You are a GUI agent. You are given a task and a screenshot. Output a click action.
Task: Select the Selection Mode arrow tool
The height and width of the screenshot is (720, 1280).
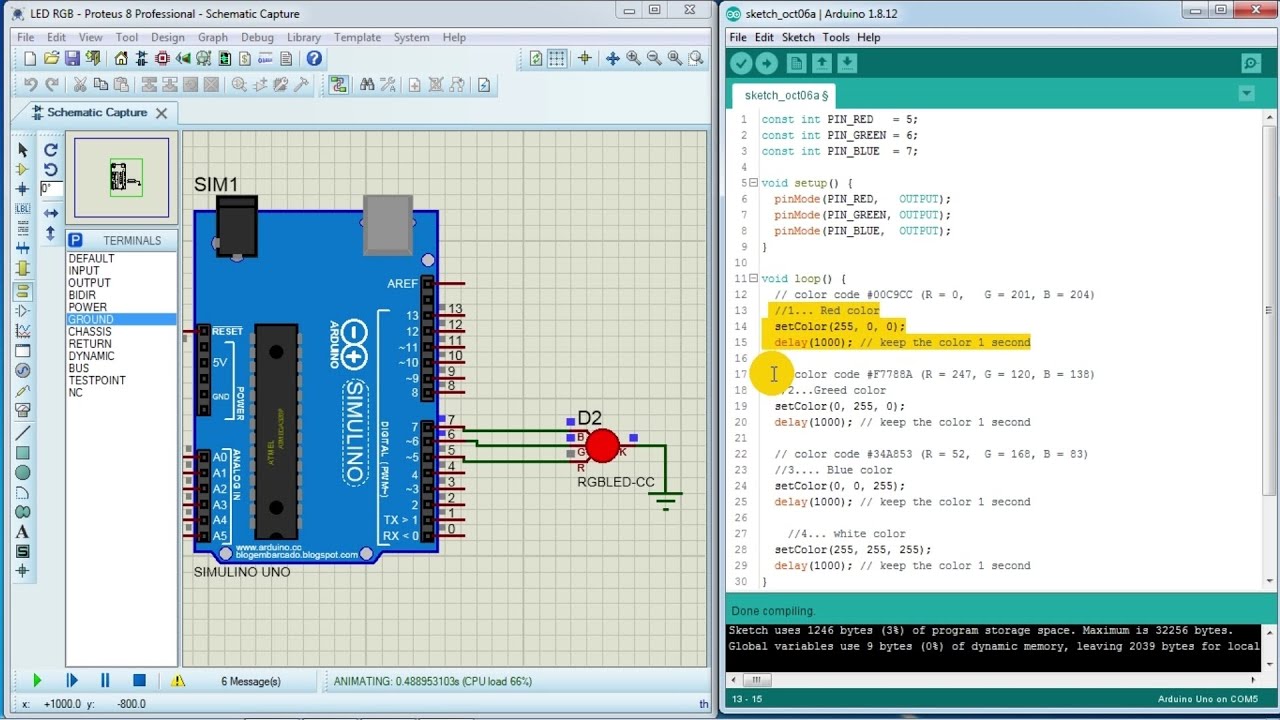(x=23, y=149)
